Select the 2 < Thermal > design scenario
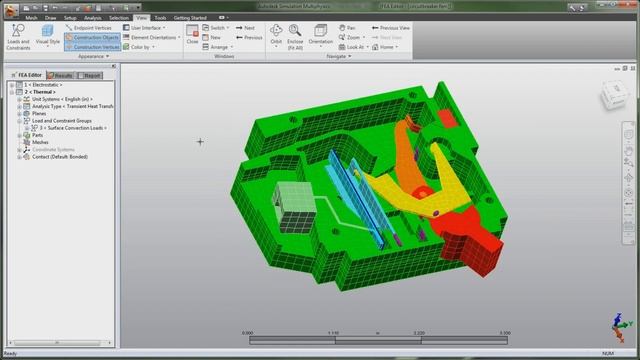This screenshot has width=640, height=360. coord(40,92)
